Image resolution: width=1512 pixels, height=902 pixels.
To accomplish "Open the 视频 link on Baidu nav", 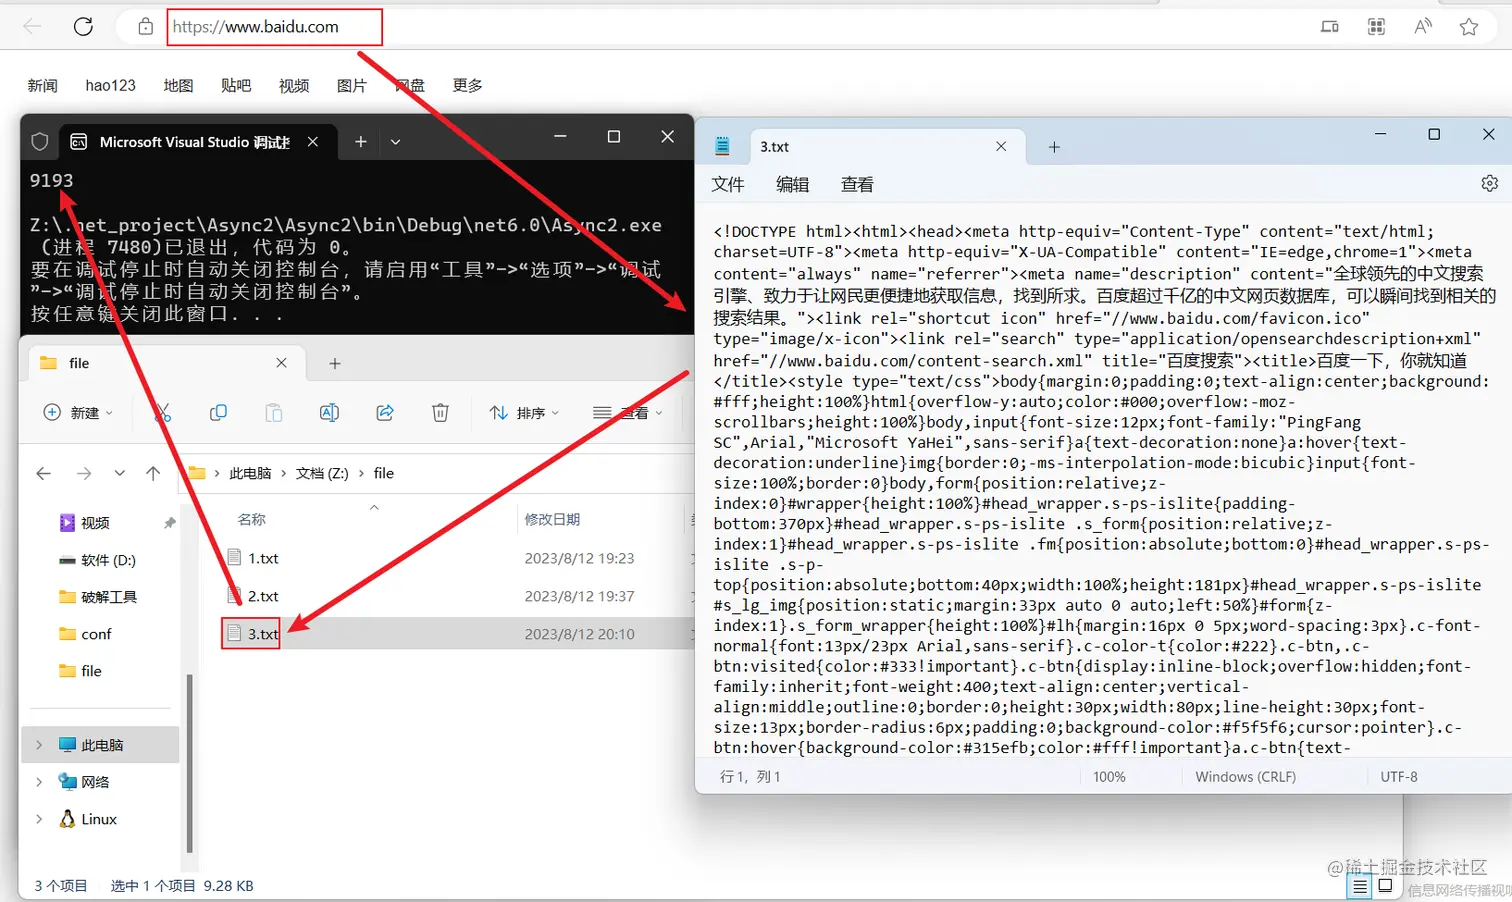I will pyautogui.click(x=294, y=86).
